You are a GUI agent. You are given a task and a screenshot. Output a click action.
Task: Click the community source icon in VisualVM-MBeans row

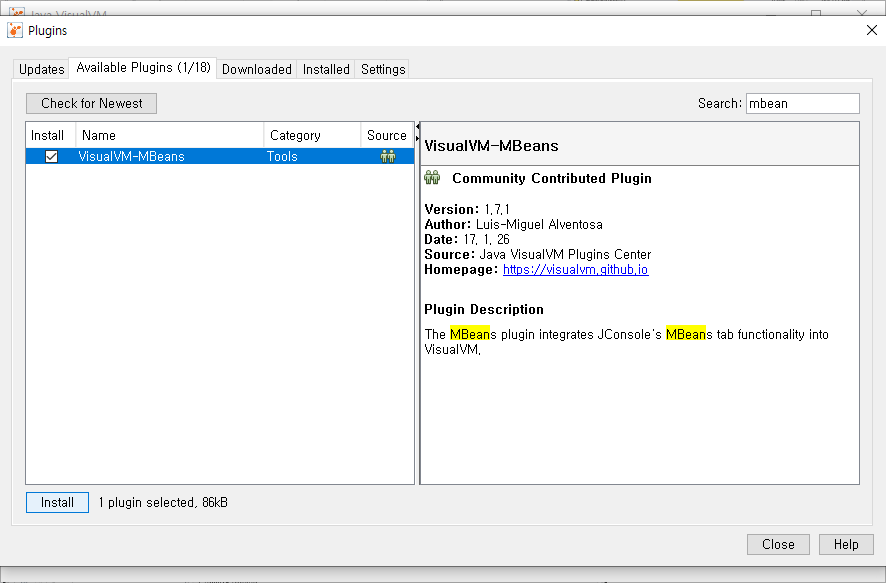click(x=388, y=156)
